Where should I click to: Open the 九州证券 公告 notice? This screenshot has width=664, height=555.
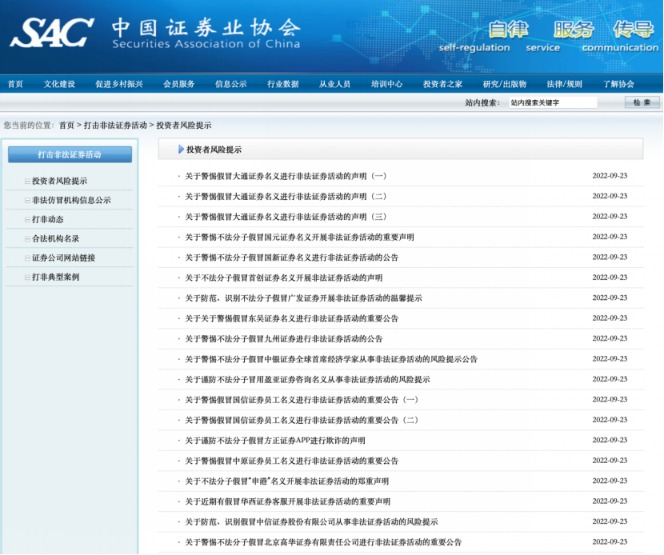pyautogui.click(x=284, y=339)
